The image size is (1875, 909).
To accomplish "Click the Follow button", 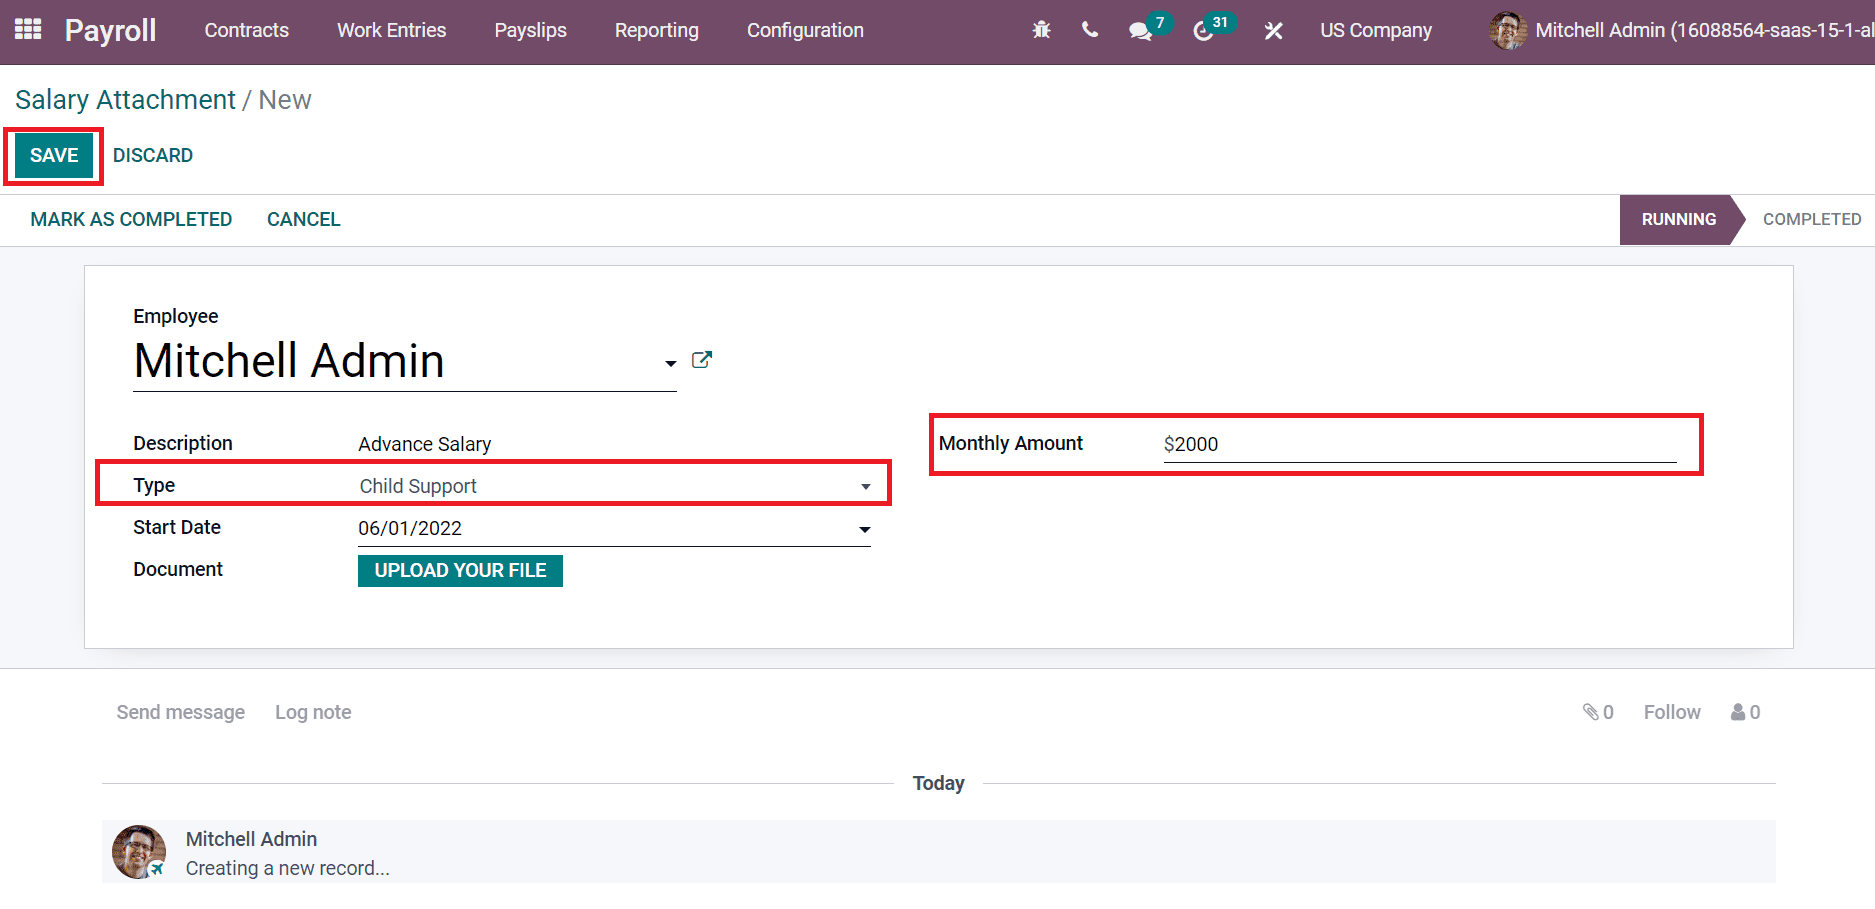I will pyautogui.click(x=1672, y=712).
